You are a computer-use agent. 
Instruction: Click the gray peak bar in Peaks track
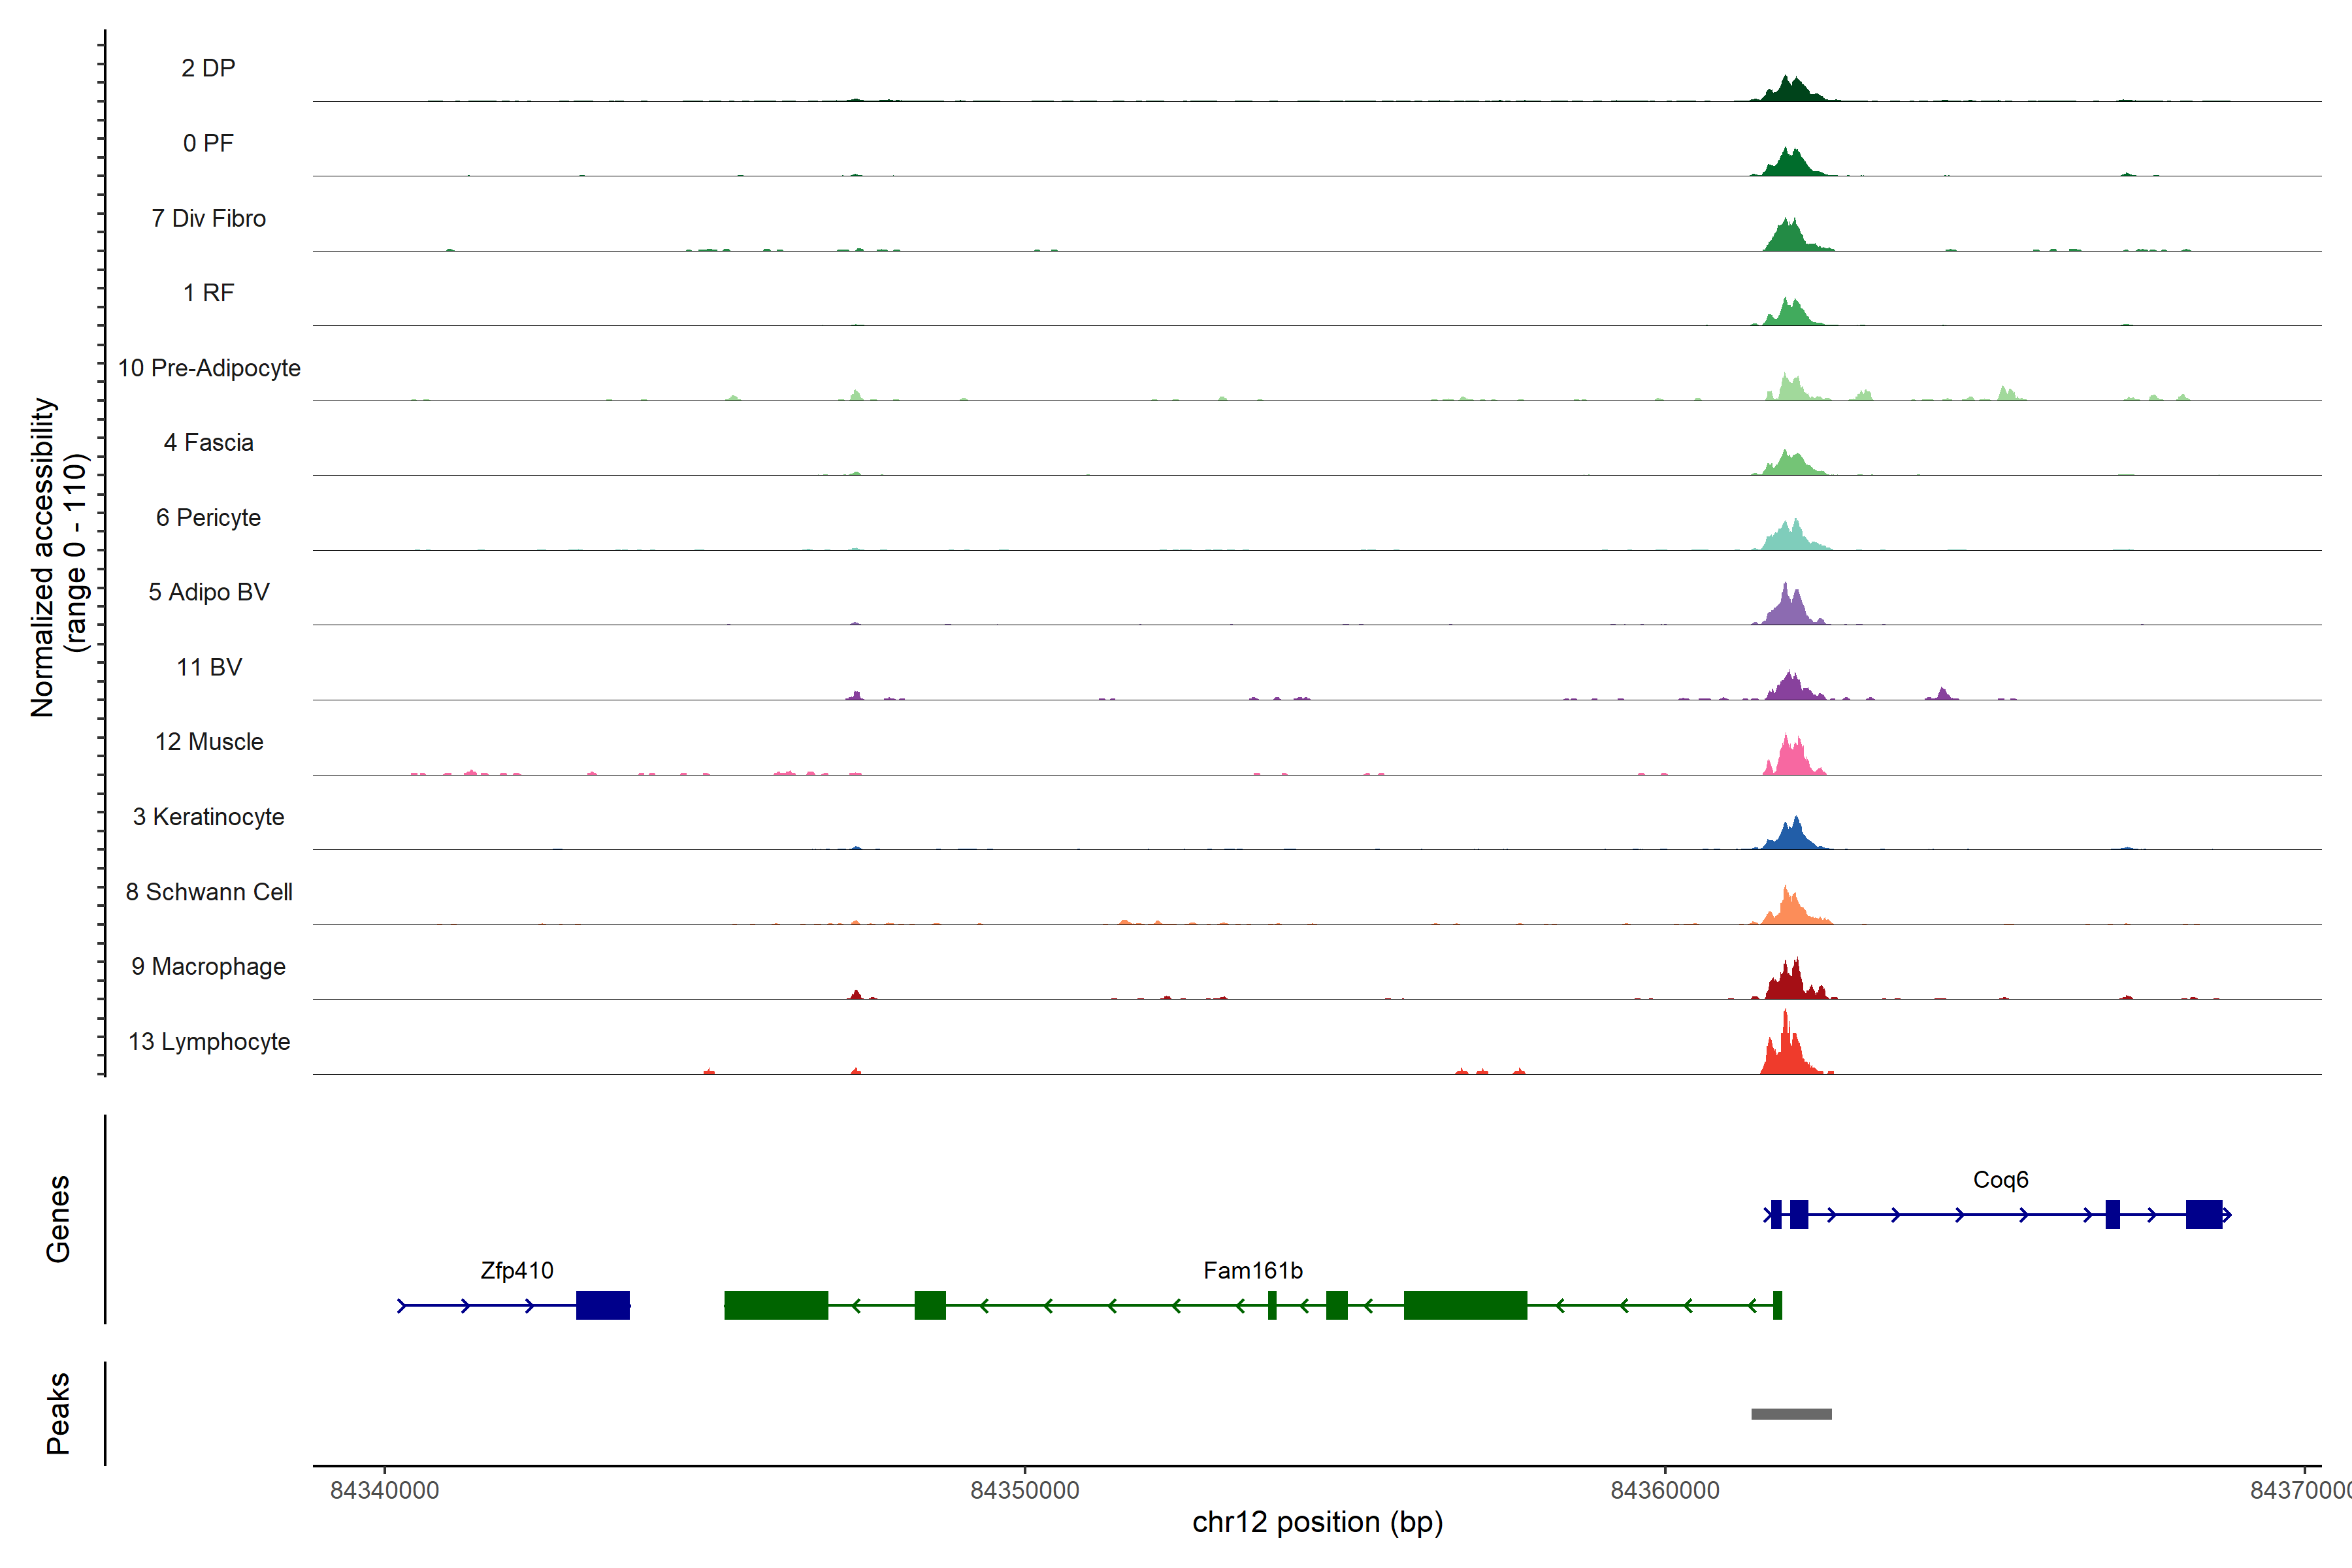pos(1791,1414)
